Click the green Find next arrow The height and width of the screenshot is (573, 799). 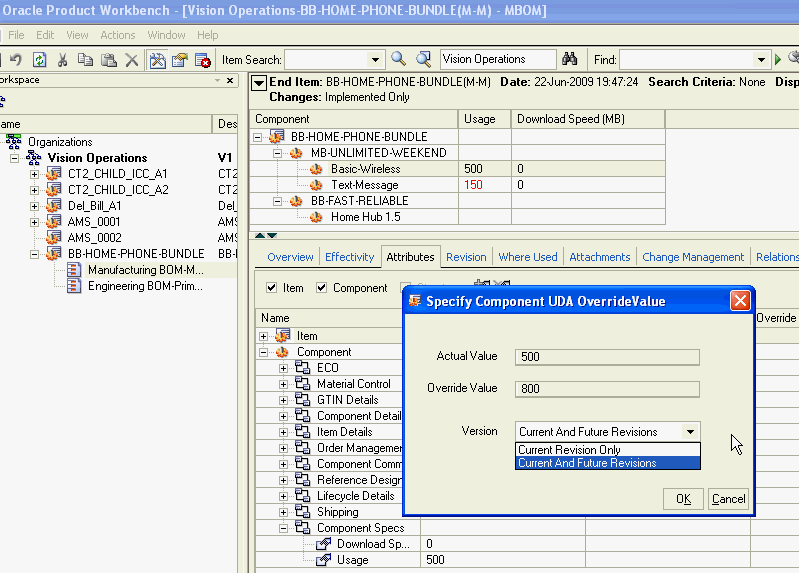tap(778, 60)
